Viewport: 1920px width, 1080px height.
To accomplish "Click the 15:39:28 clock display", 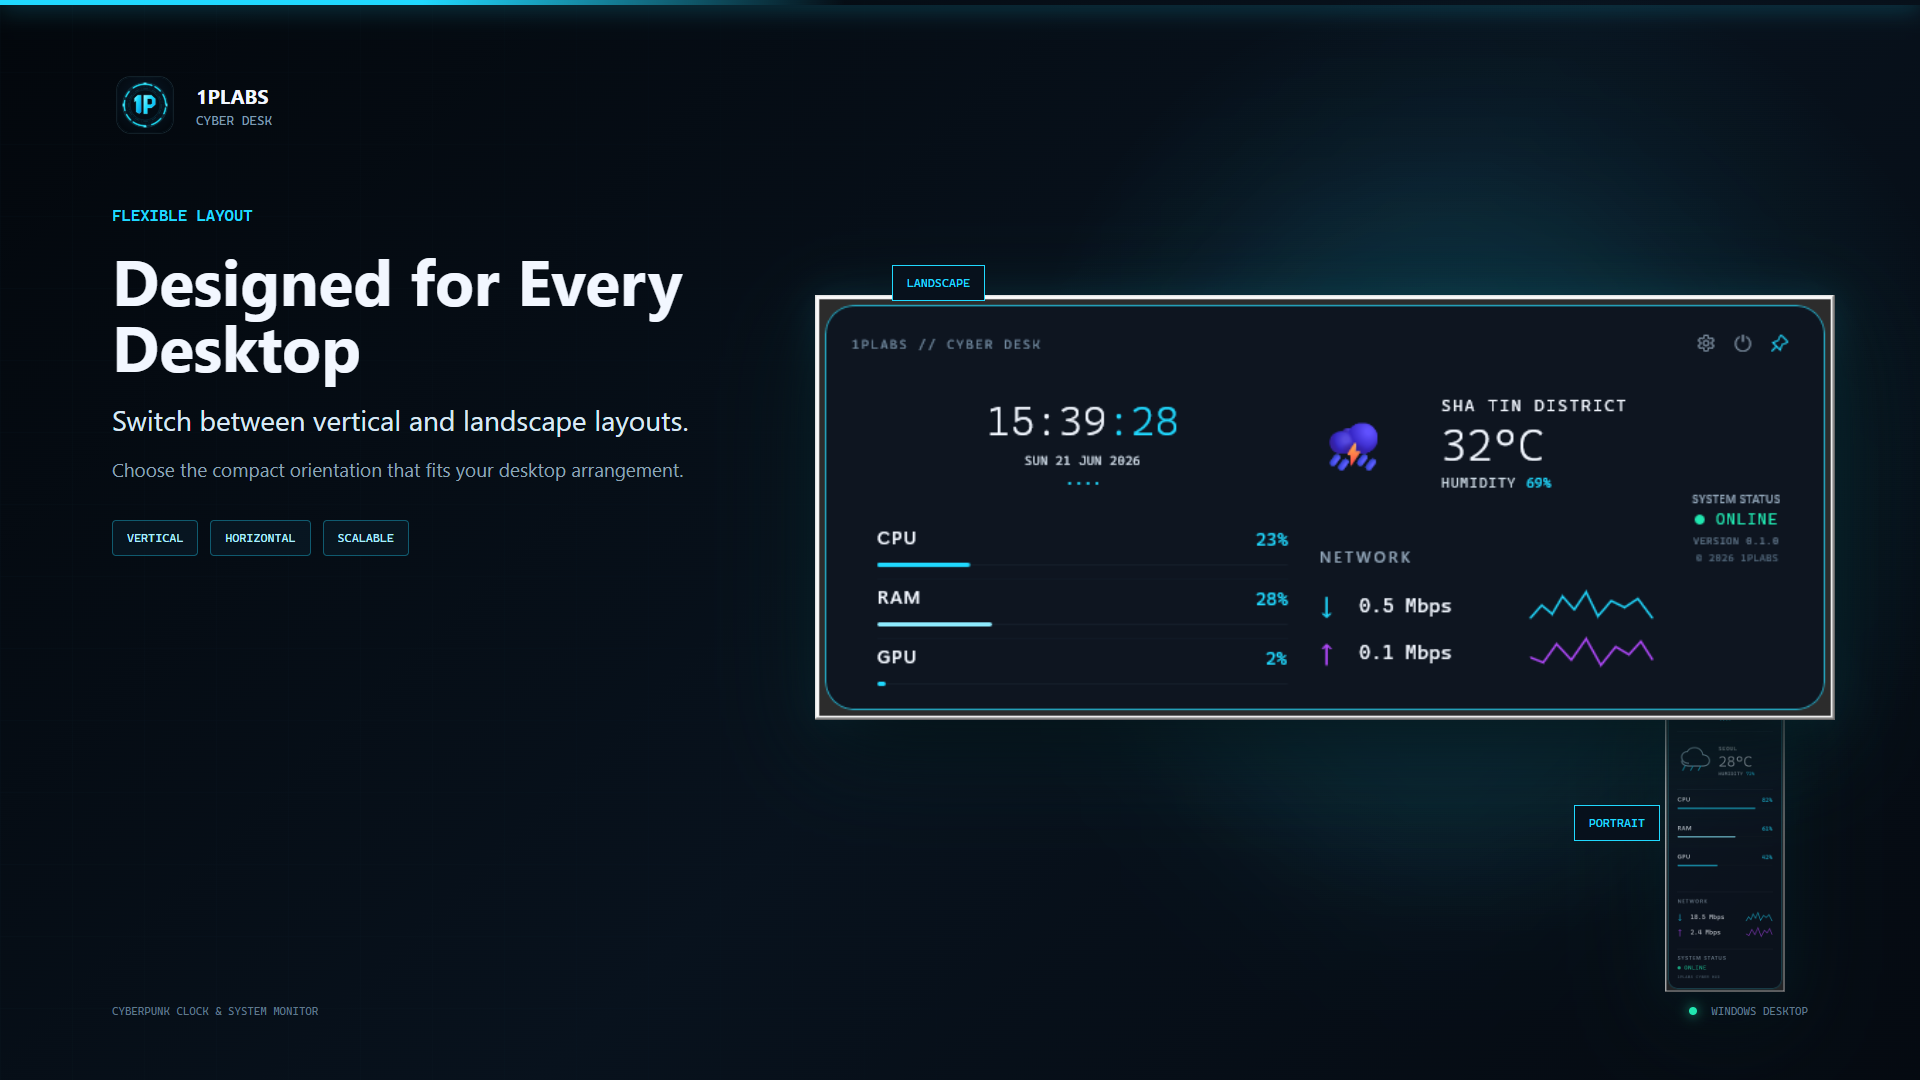I will (1082, 421).
